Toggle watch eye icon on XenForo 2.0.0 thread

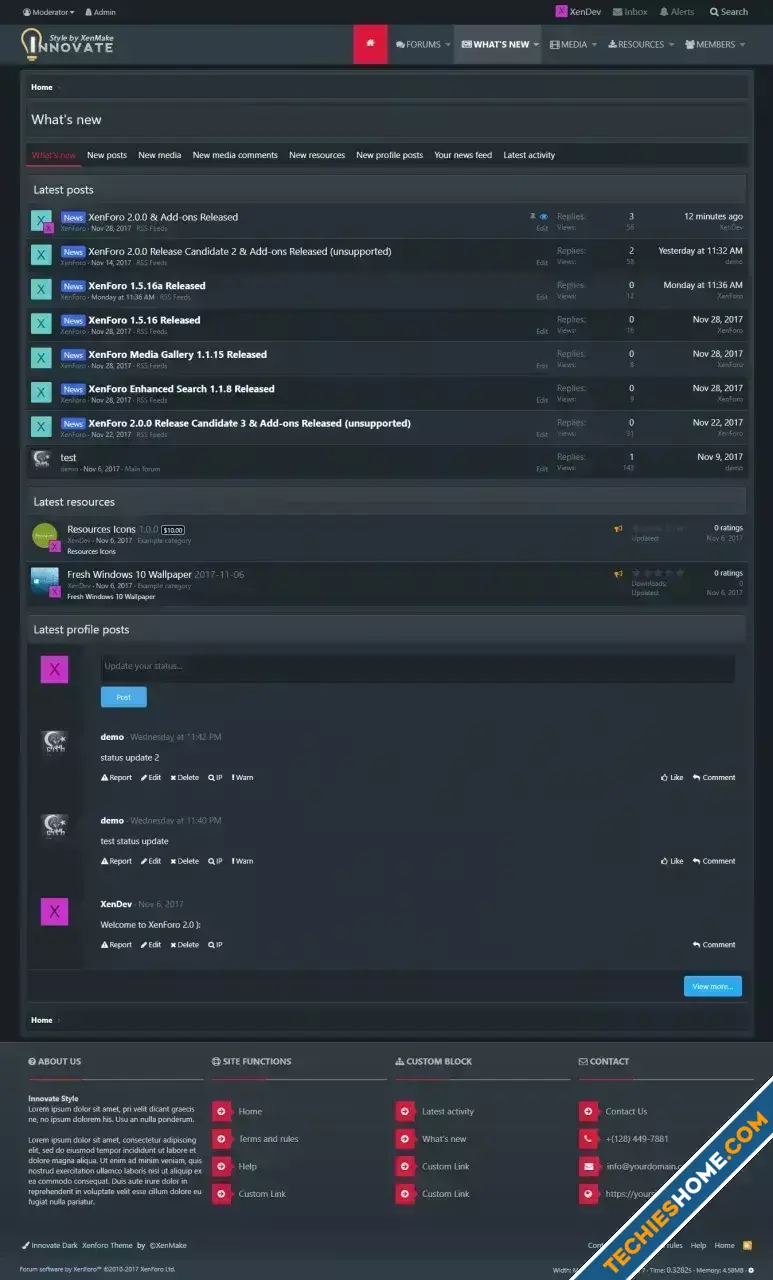pos(544,216)
